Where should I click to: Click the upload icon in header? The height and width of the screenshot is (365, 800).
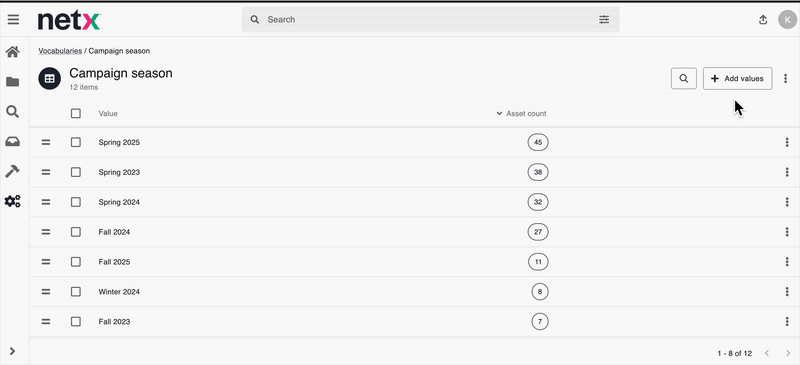[763, 19]
